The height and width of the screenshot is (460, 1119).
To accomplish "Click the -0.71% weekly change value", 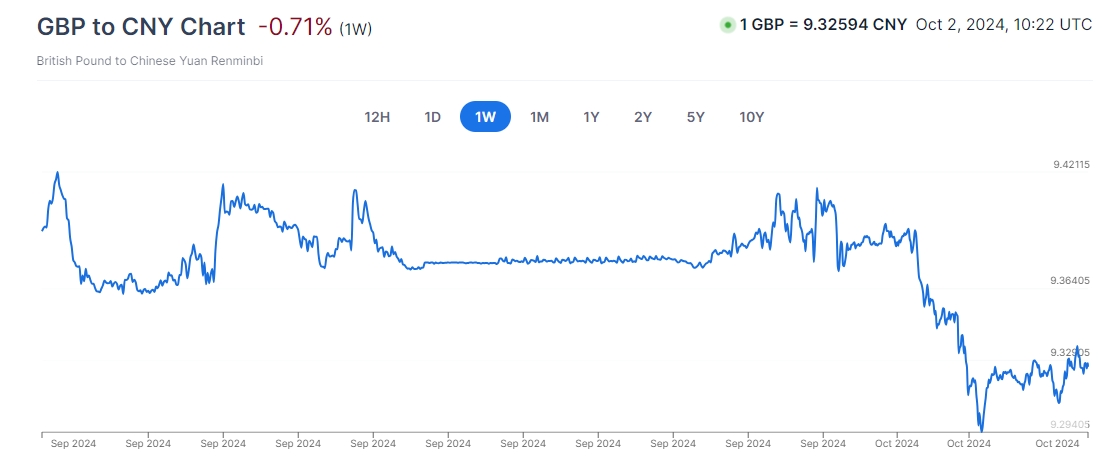I will tap(294, 27).
